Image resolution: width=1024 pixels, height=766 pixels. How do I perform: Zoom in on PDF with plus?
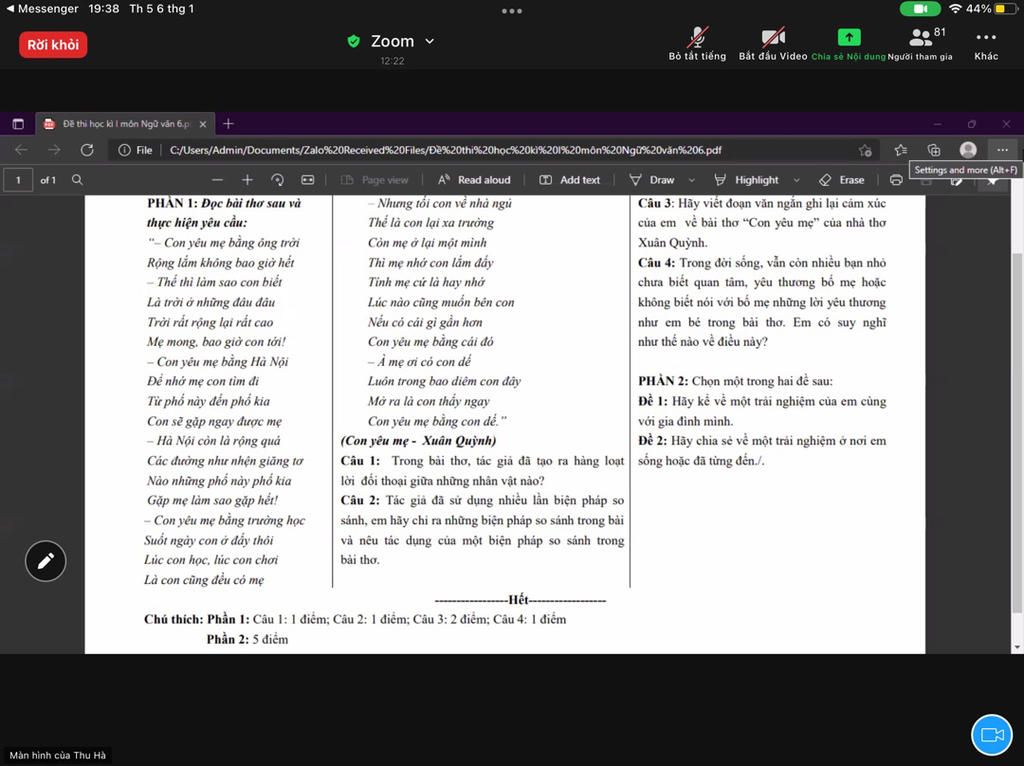pyautogui.click(x=247, y=180)
